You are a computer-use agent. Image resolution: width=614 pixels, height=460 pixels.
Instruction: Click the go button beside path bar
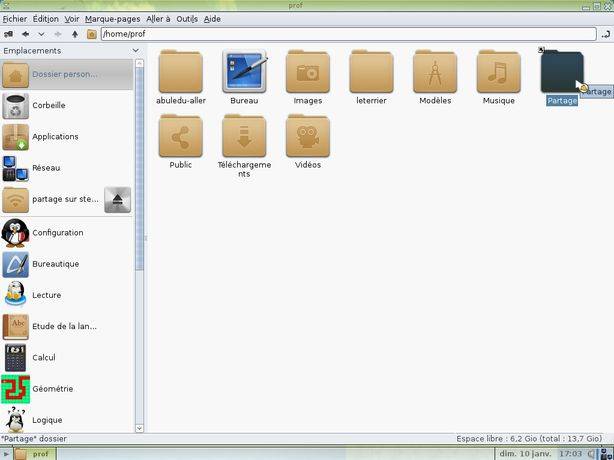click(605, 34)
